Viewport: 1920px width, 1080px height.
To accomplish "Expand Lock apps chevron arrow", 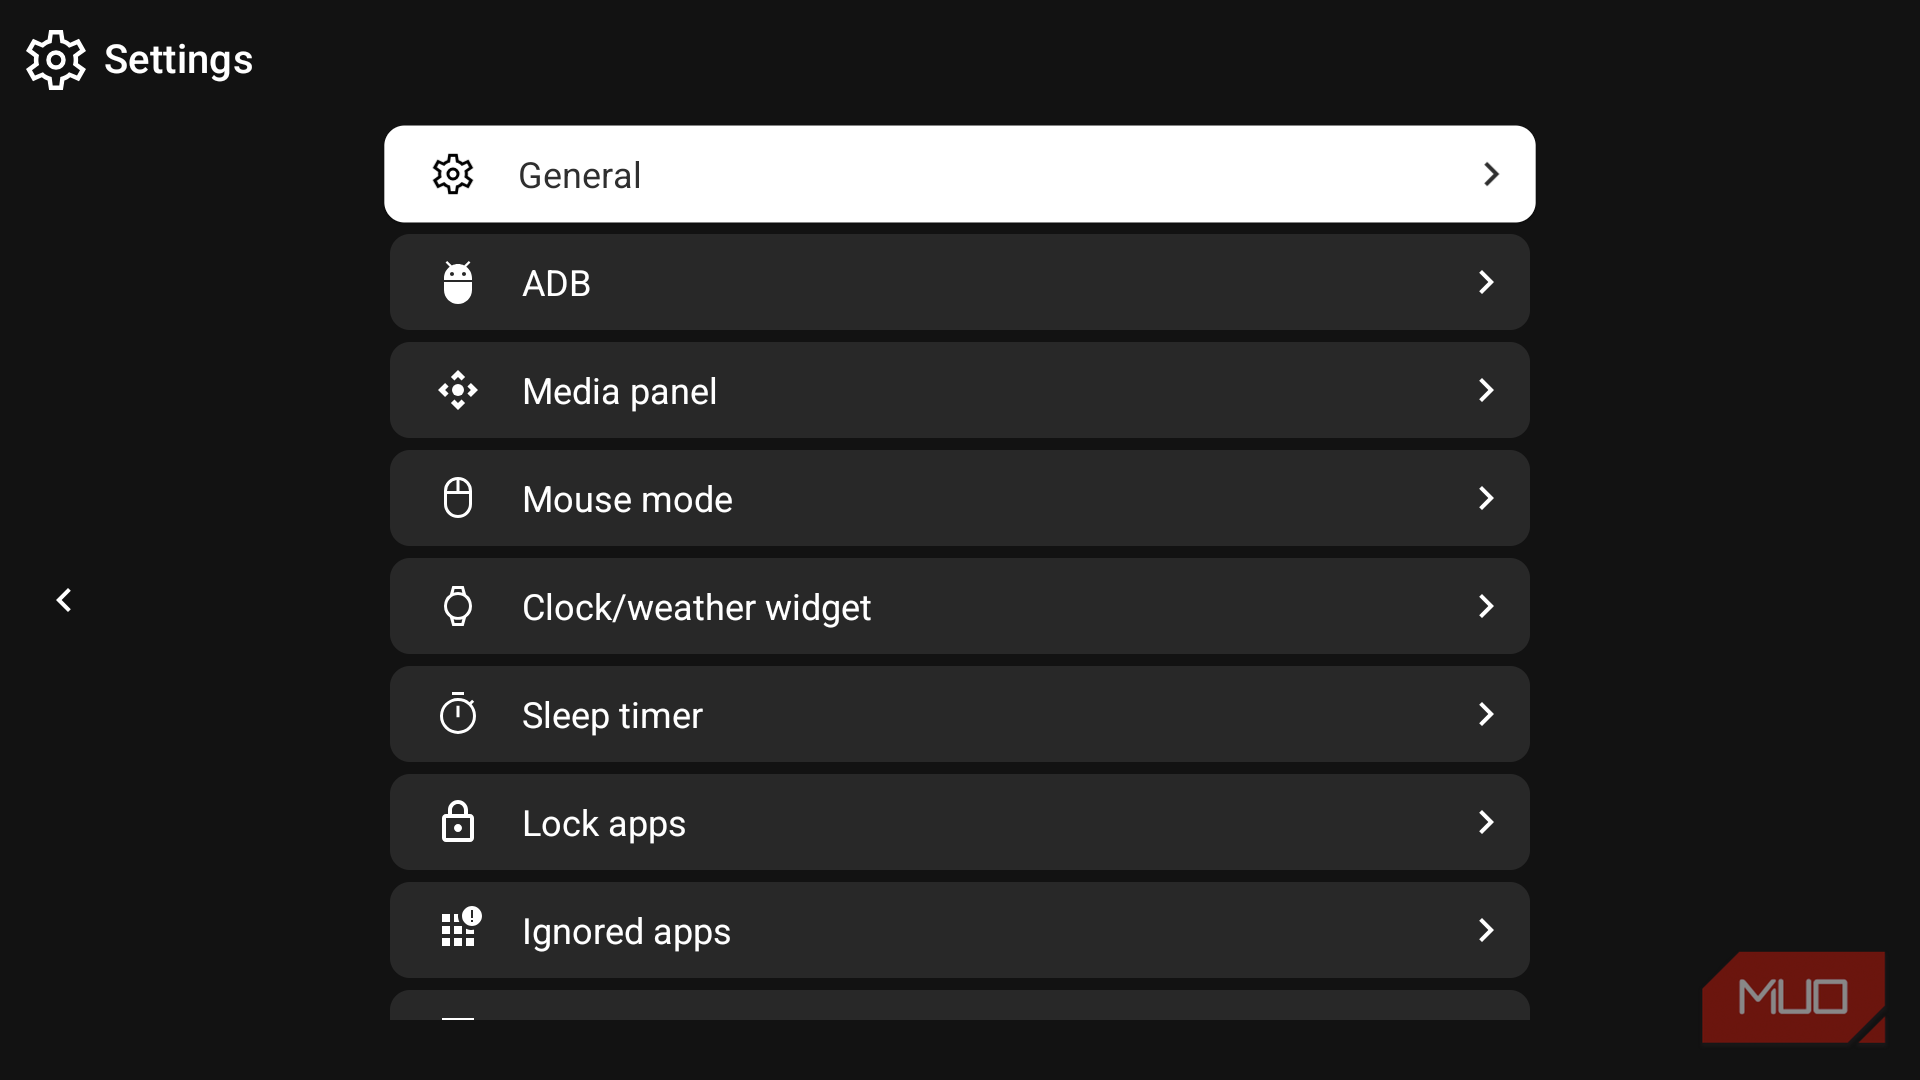I will pyautogui.click(x=1486, y=822).
